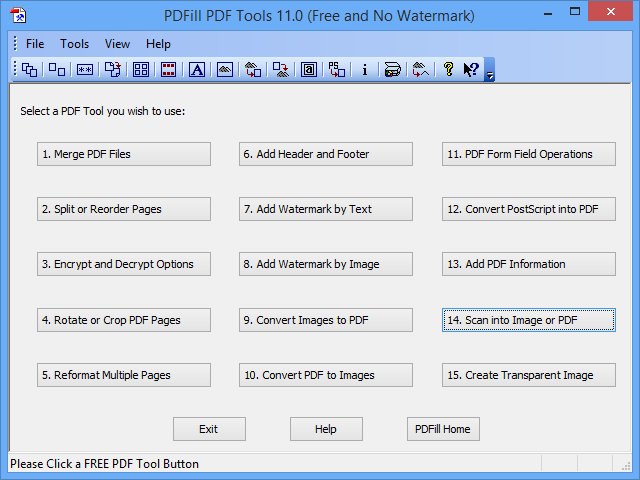Viewport: 640px width, 480px height.
Task: Open the Help menu
Action: pos(158,44)
